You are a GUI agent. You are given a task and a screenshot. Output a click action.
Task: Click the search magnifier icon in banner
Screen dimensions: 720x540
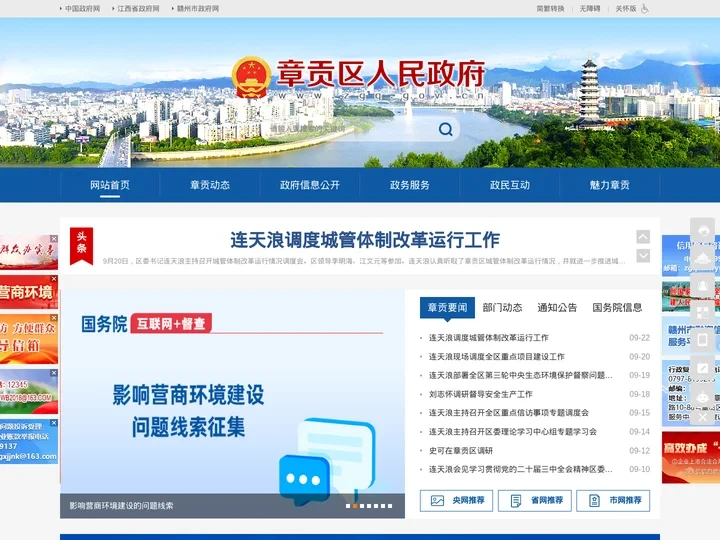coord(445,129)
